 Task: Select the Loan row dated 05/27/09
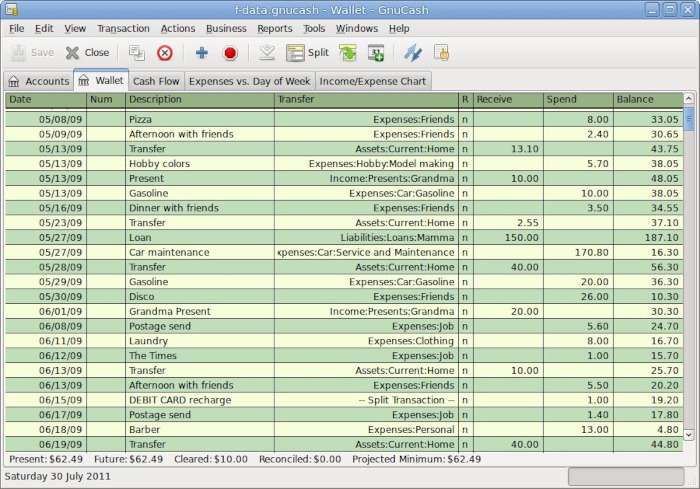point(344,238)
